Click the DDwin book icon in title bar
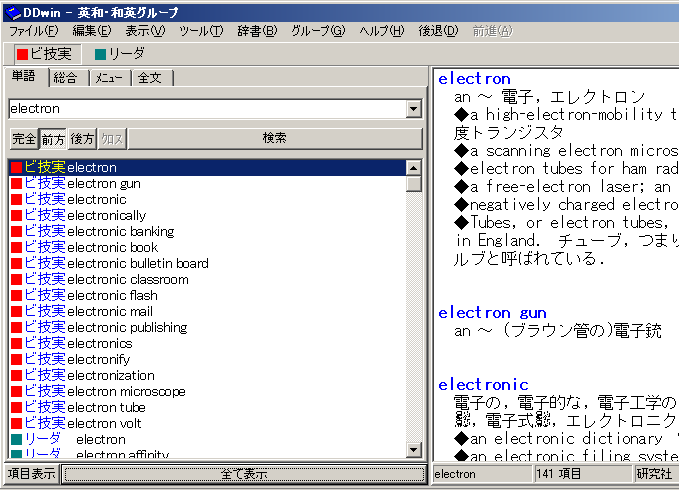Viewport: 679px width, 491px height. (12, 12)
